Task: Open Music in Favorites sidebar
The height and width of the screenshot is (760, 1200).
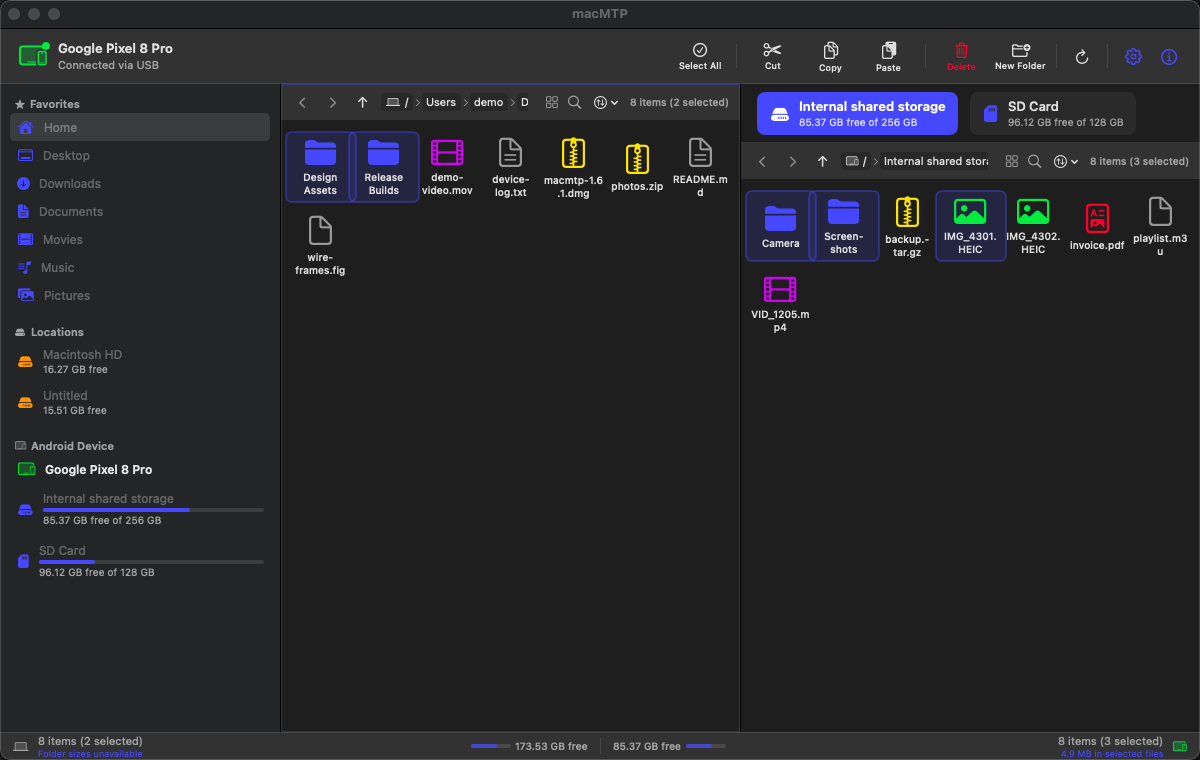Action: coord(140,267)
